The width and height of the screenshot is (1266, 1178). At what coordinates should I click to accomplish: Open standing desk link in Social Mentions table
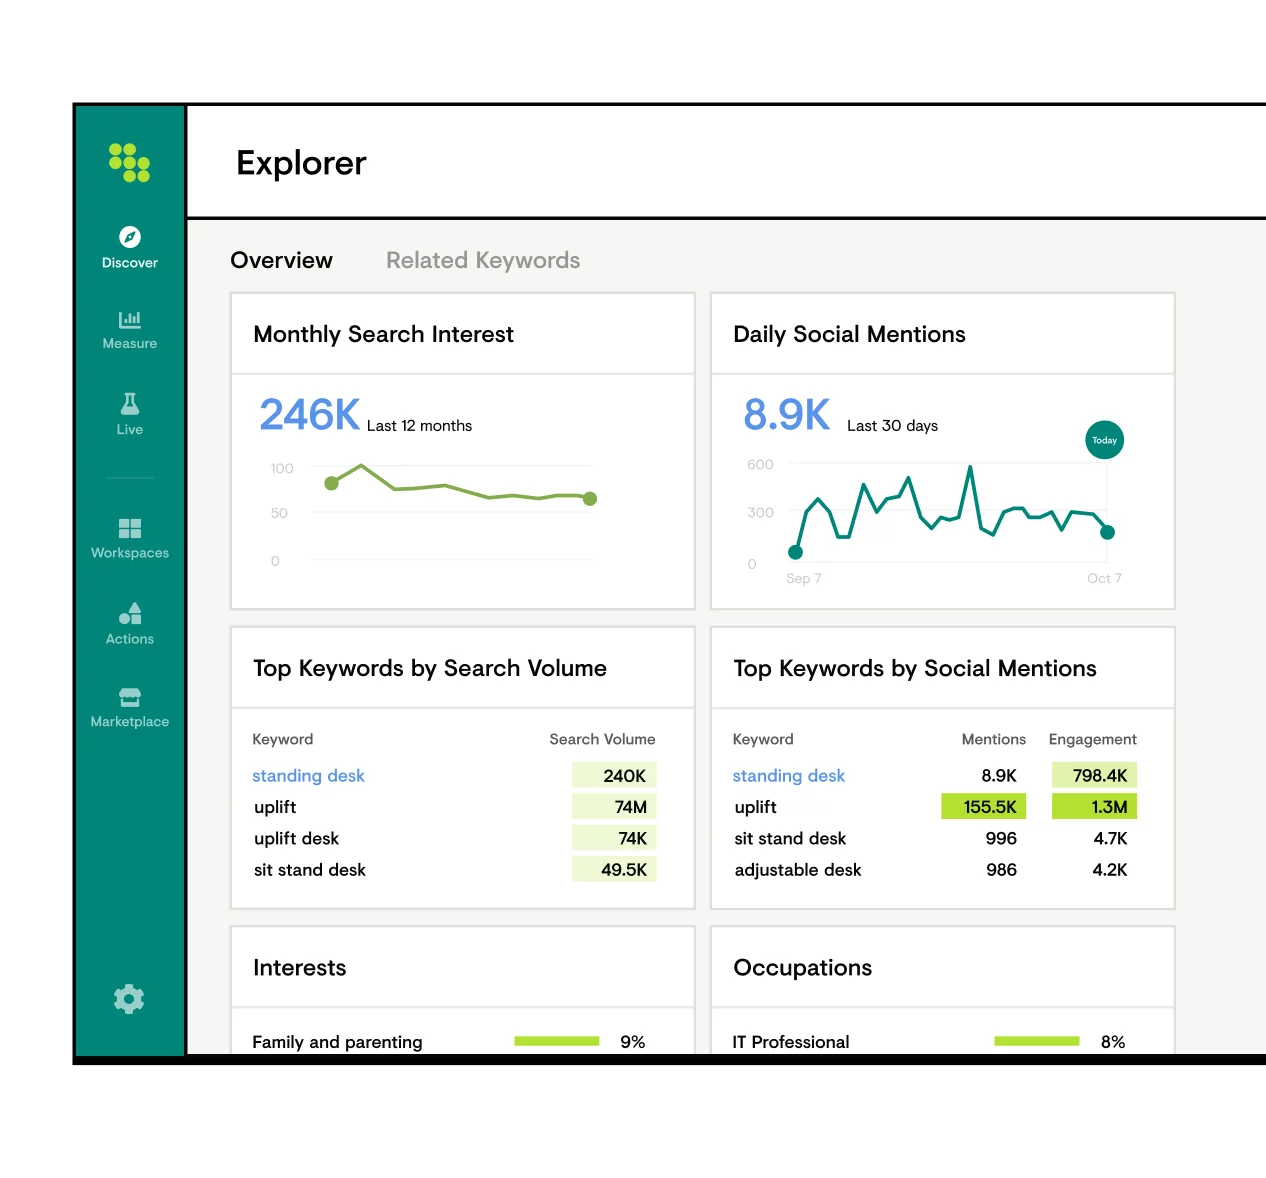[788, 776]
